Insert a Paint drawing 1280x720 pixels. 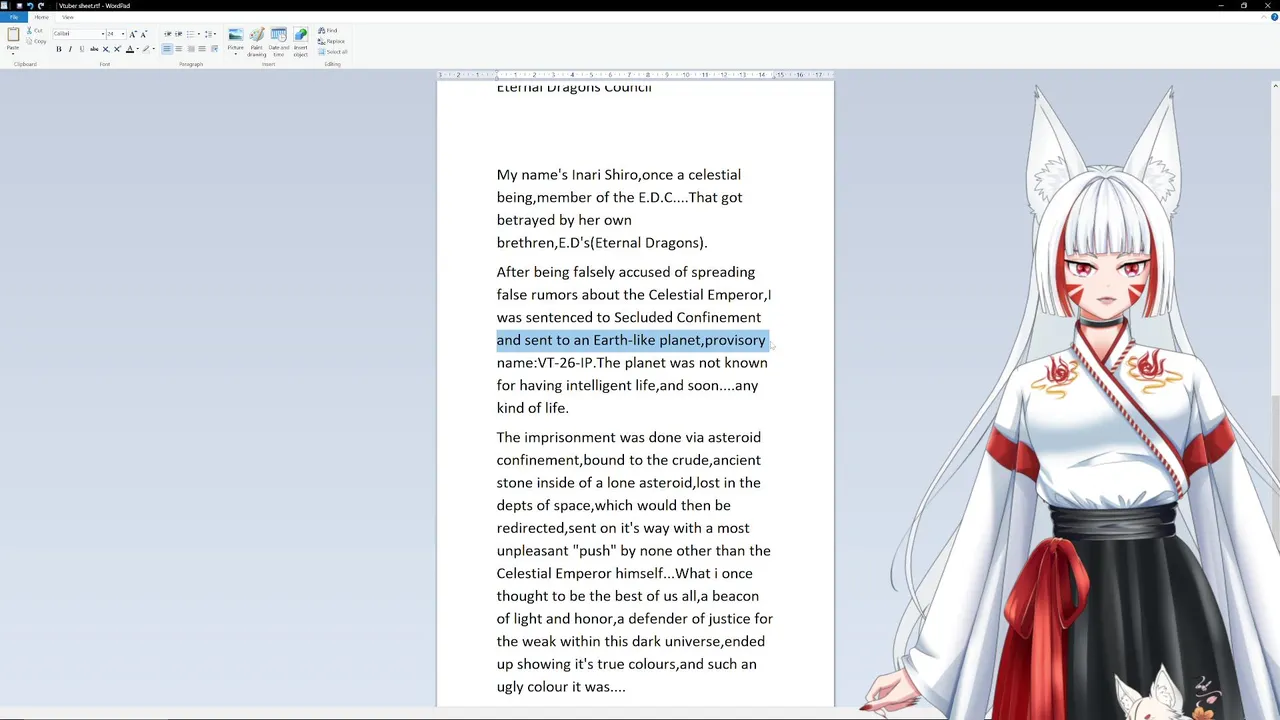pyautogui.click(x=257, y=41)
